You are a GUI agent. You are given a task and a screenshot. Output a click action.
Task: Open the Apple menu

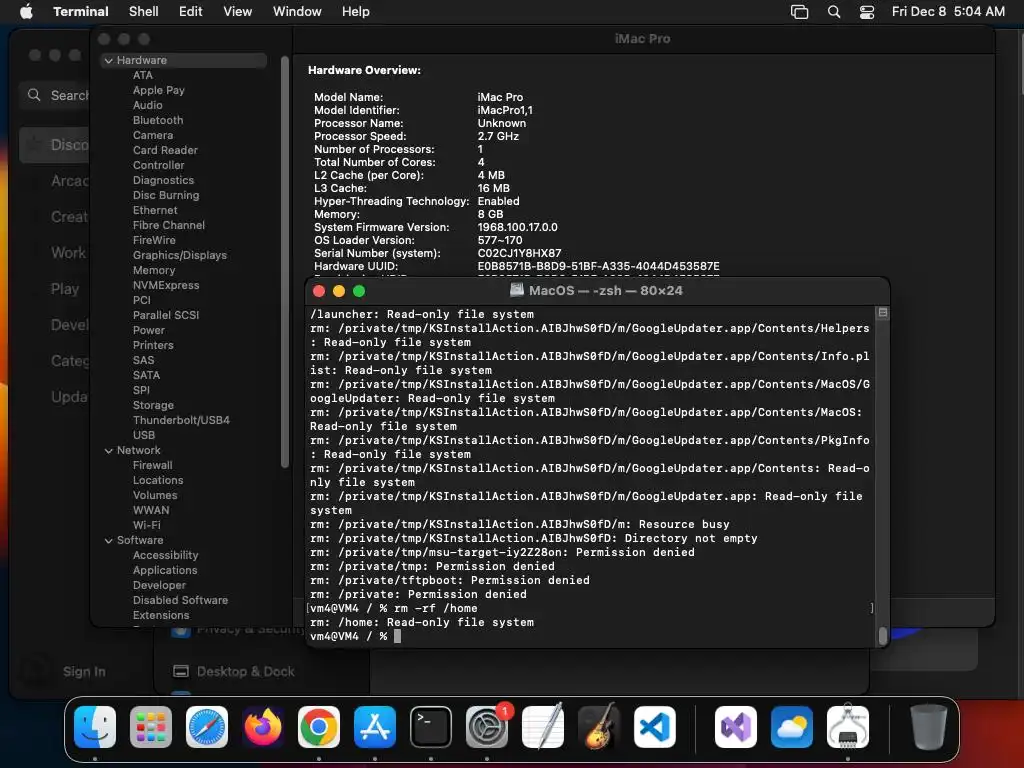[x=26, y=11]
